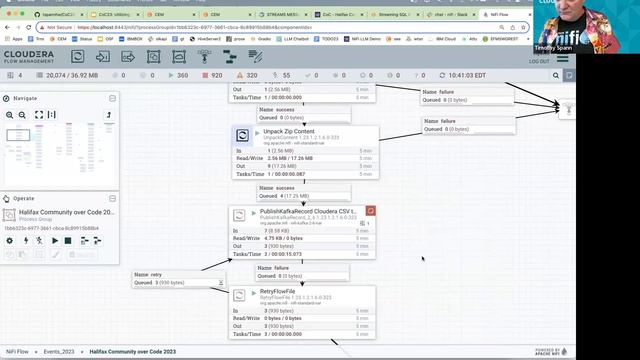The height and width of the screenshot is (360, 640).
Task: Open the HiveServer2 bookmark
Action: (205, 39)
